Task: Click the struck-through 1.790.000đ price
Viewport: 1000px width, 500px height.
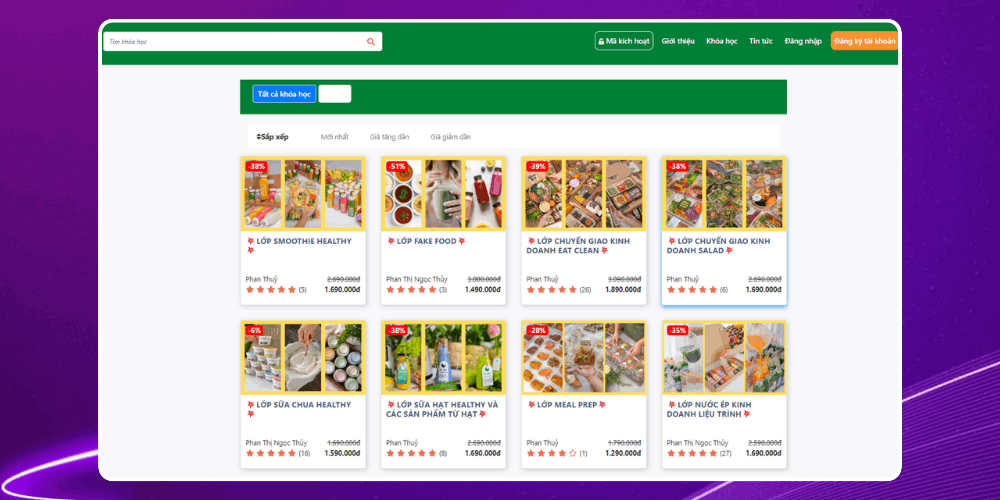Action: [624, 443]
